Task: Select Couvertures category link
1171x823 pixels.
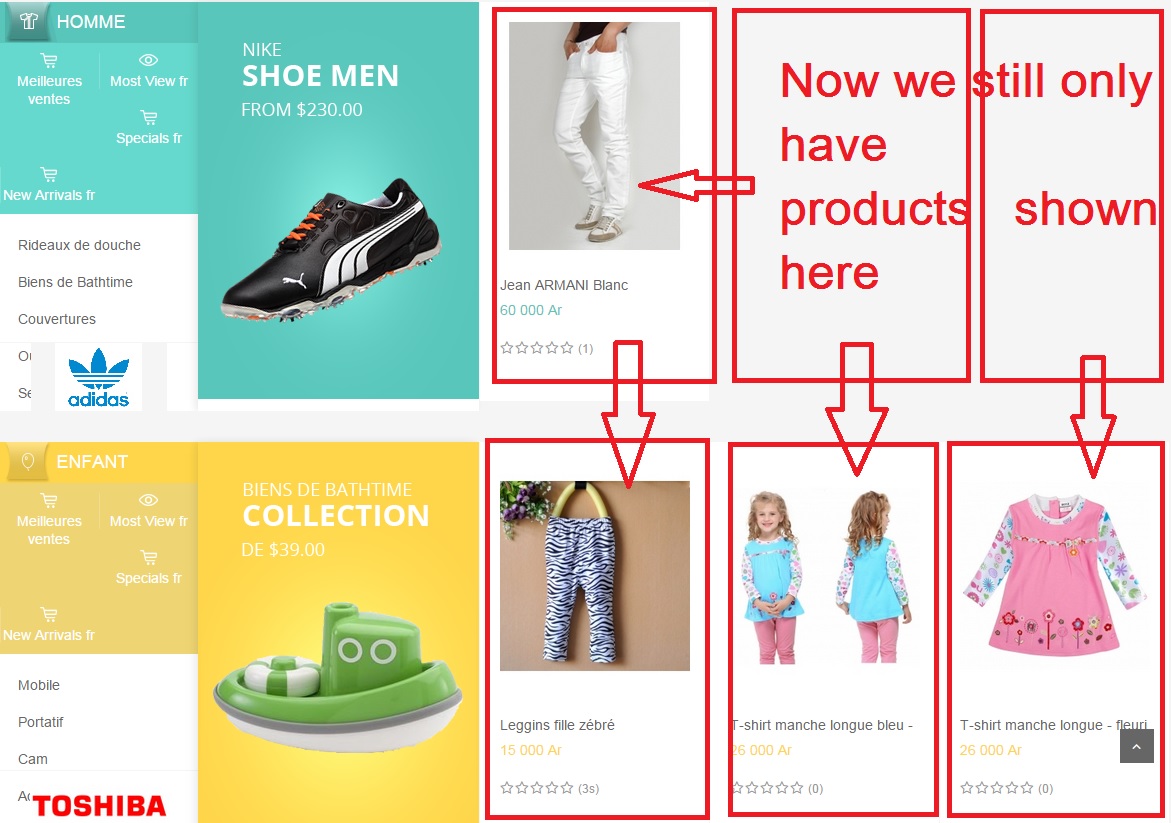Action: pyautogui.click(x=57, y=319)
